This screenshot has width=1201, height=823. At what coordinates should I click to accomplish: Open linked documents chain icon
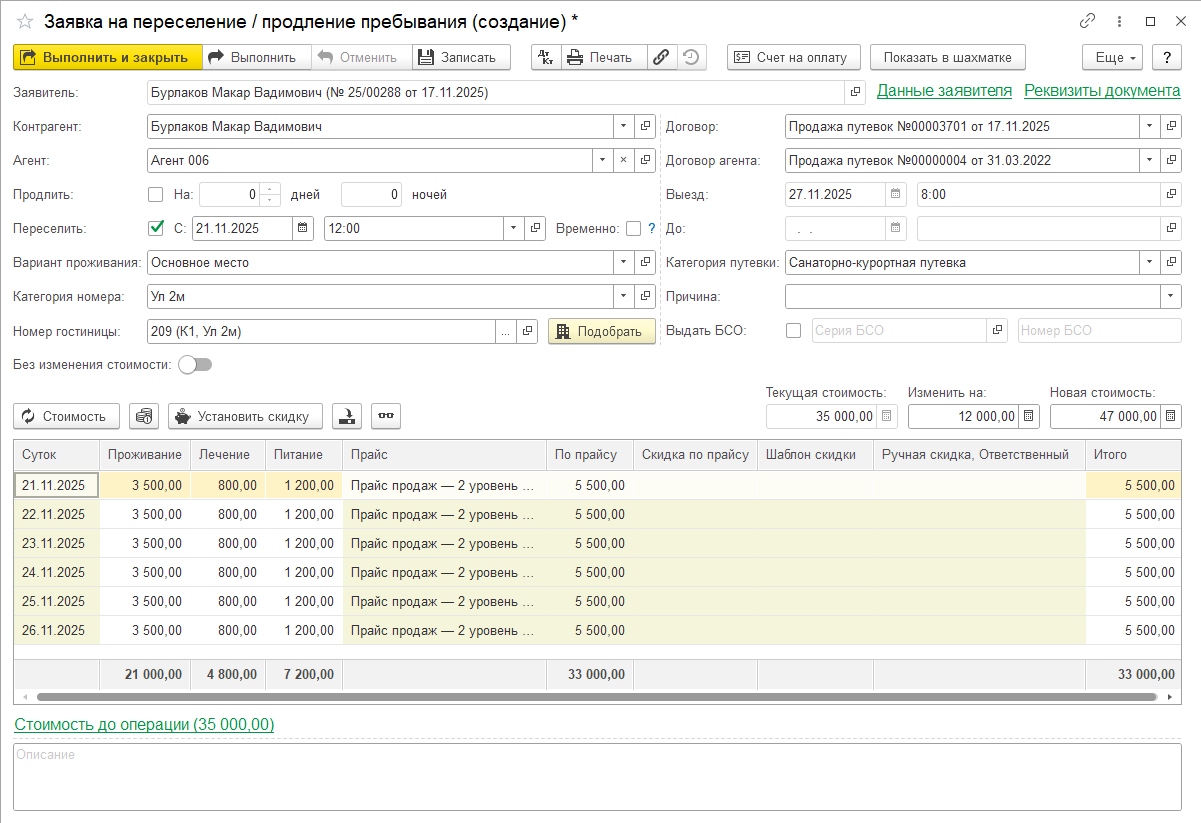(x=661, y=57)
